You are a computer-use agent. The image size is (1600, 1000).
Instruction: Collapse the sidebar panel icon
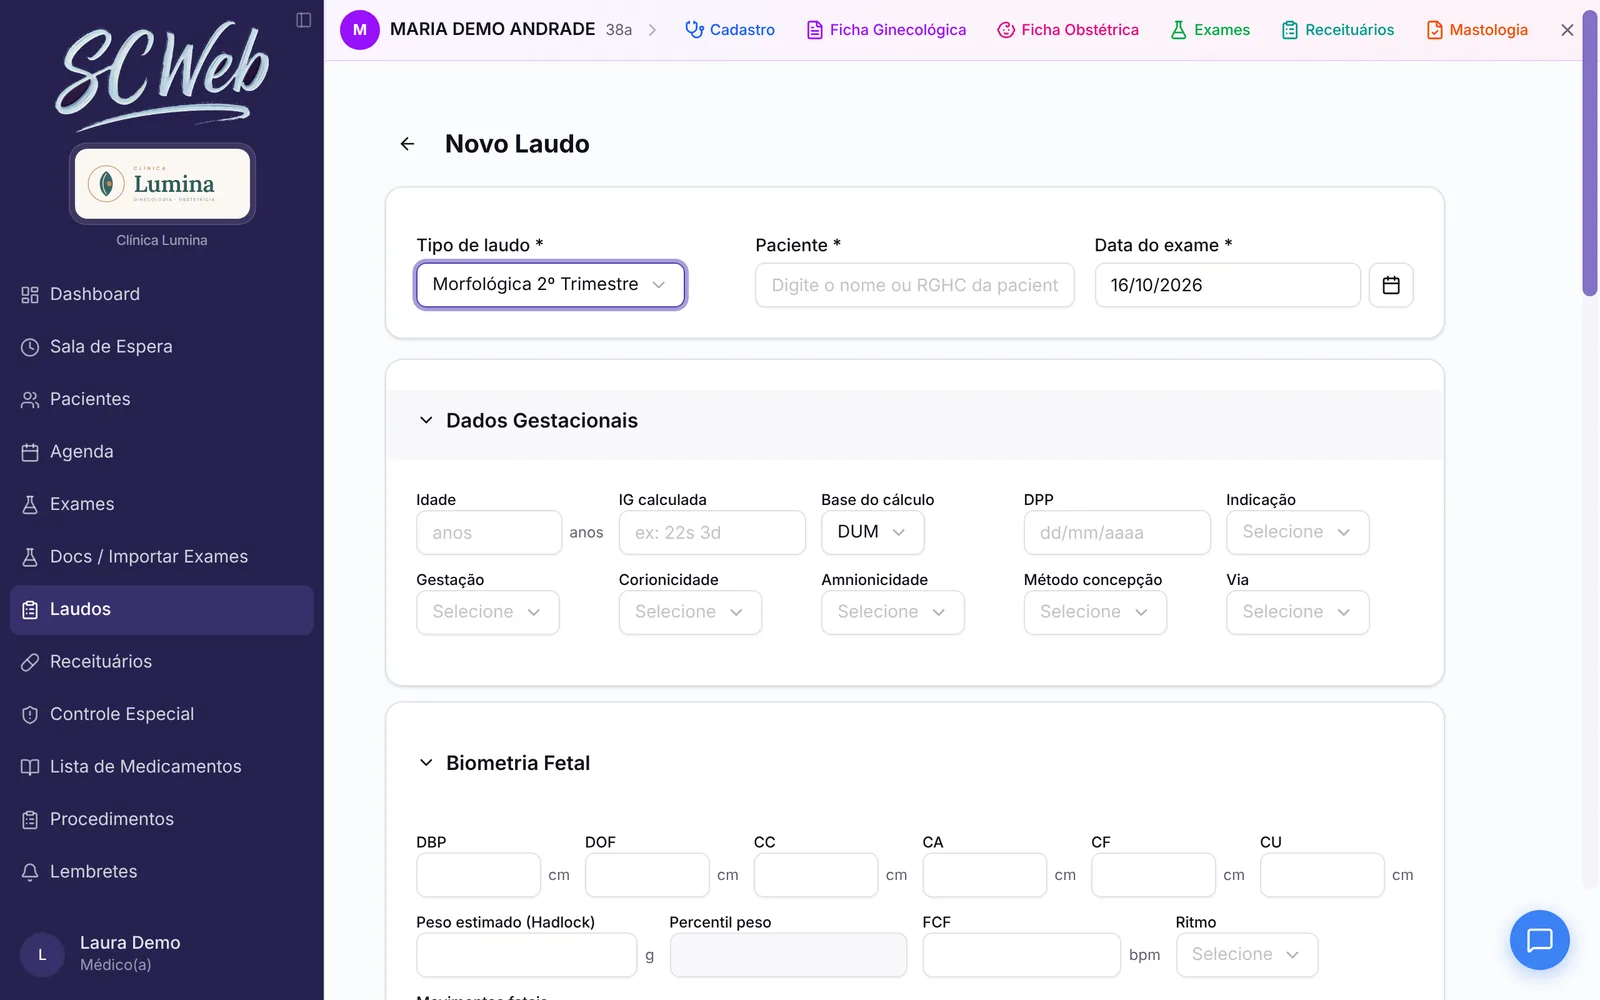point(304,20)
